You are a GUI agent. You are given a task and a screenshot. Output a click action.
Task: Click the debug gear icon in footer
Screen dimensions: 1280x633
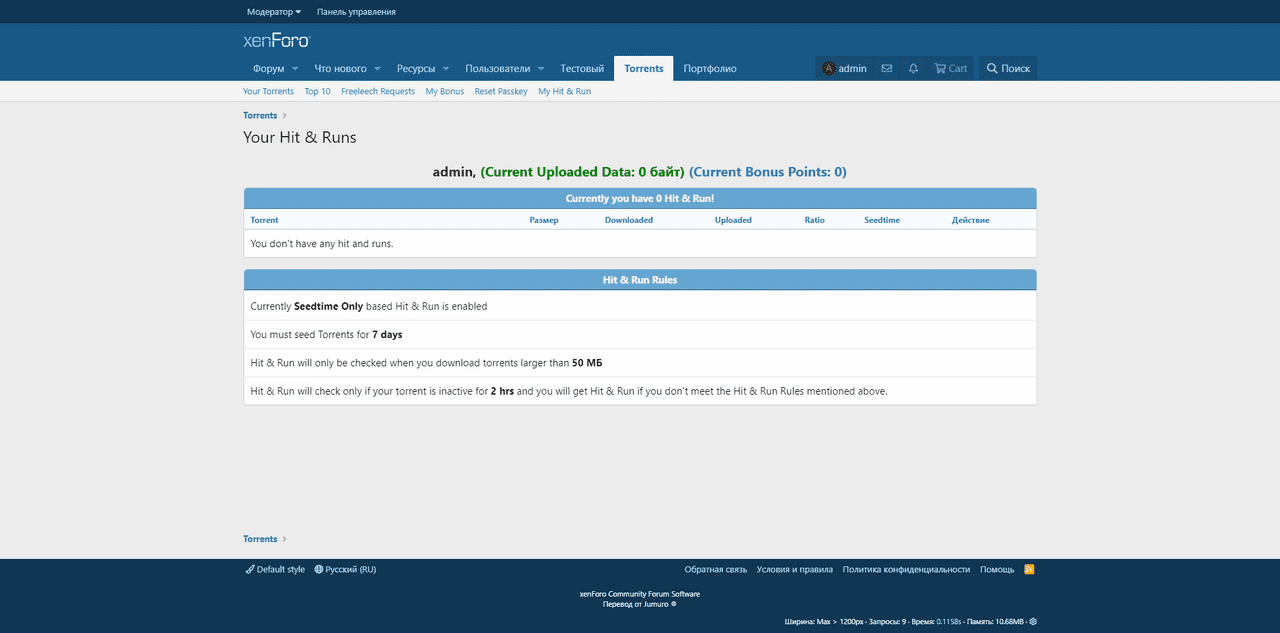(1033, 621)
